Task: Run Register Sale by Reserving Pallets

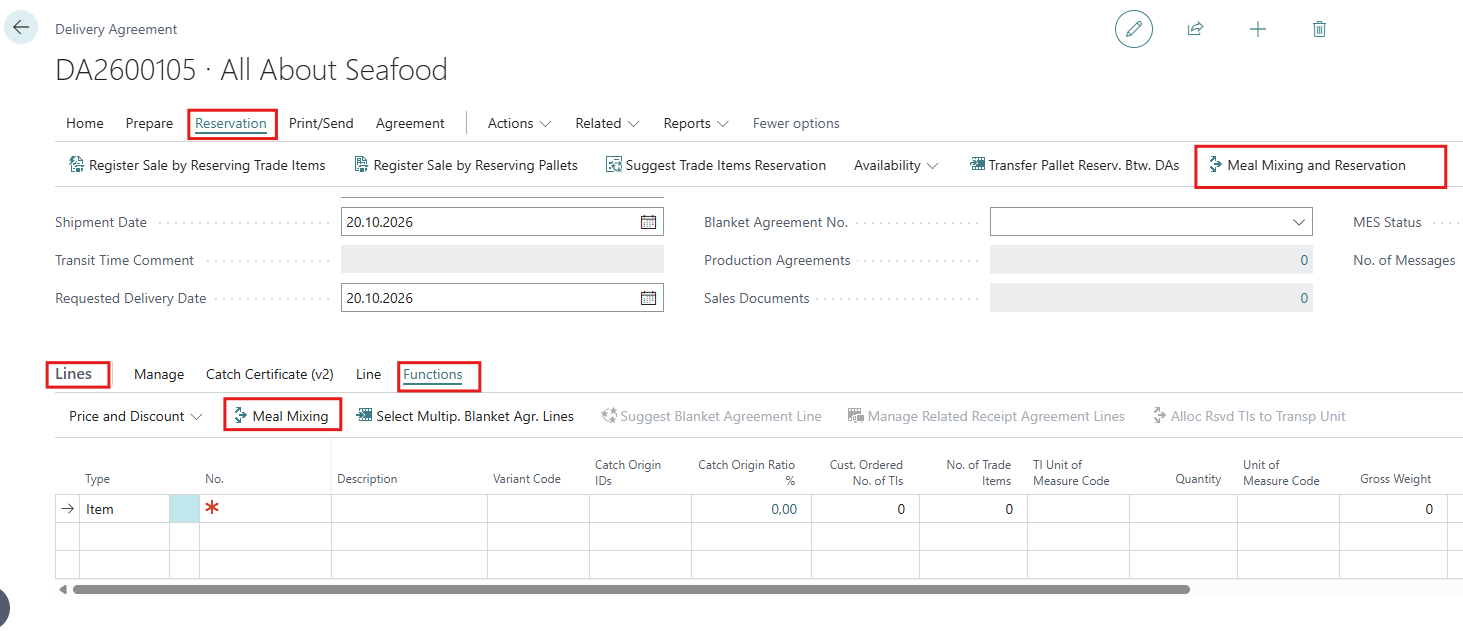Action: [x=466, y=165]
